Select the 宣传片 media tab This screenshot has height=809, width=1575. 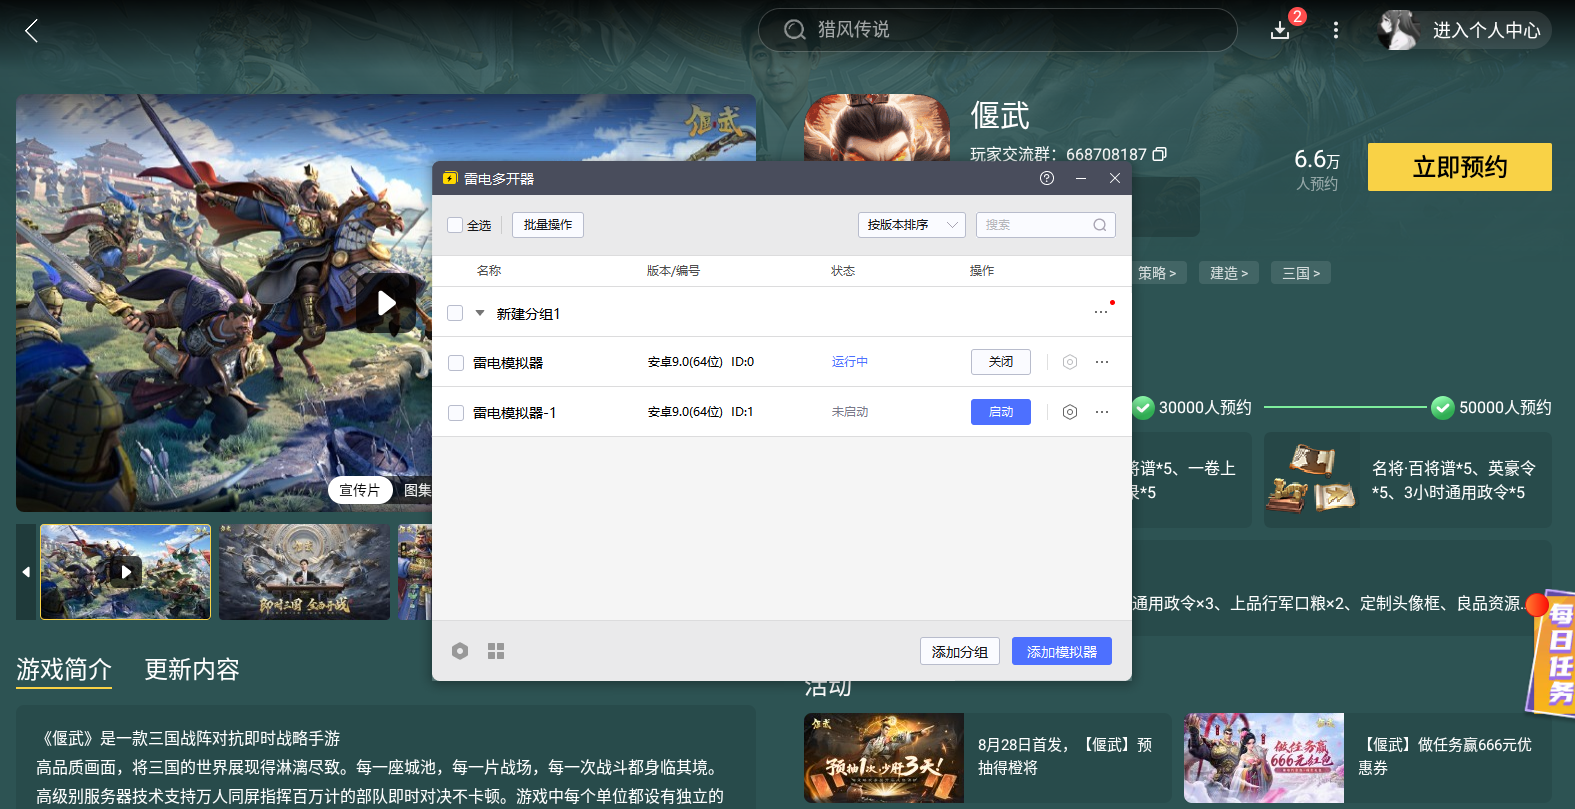(360, 490)
